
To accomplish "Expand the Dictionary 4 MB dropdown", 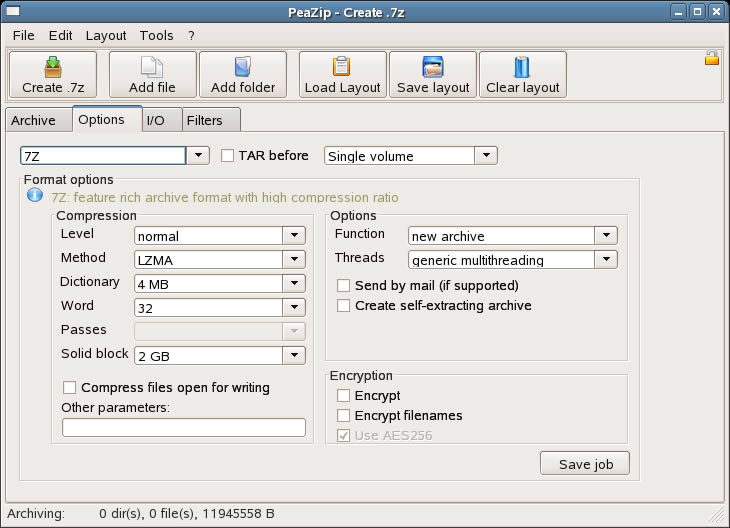I will [294, 284].
